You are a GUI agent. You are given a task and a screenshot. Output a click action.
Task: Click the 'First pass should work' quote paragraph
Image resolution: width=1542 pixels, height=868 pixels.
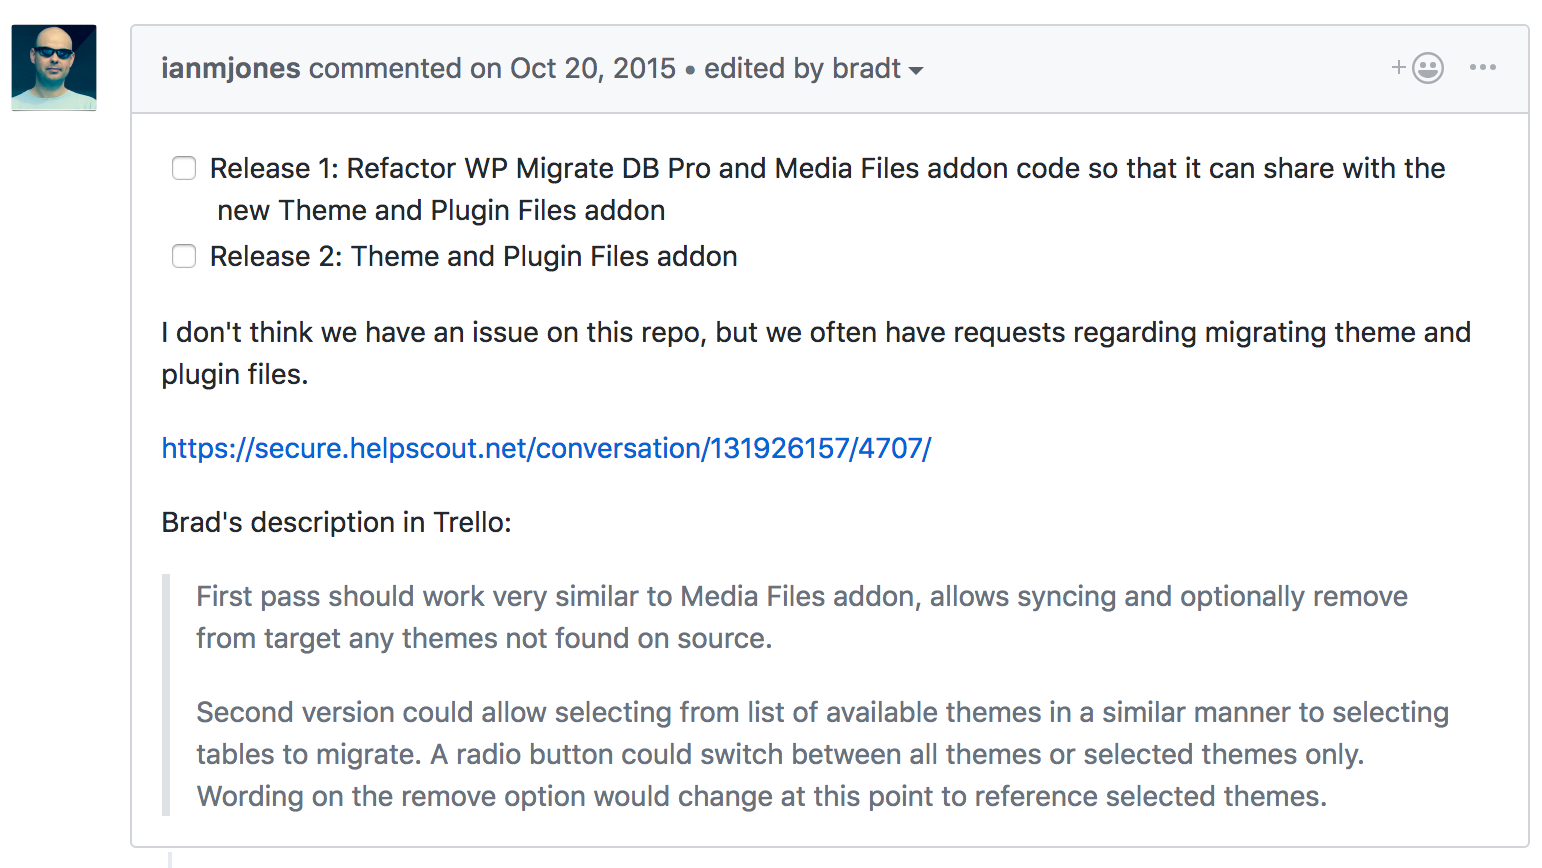801,617
